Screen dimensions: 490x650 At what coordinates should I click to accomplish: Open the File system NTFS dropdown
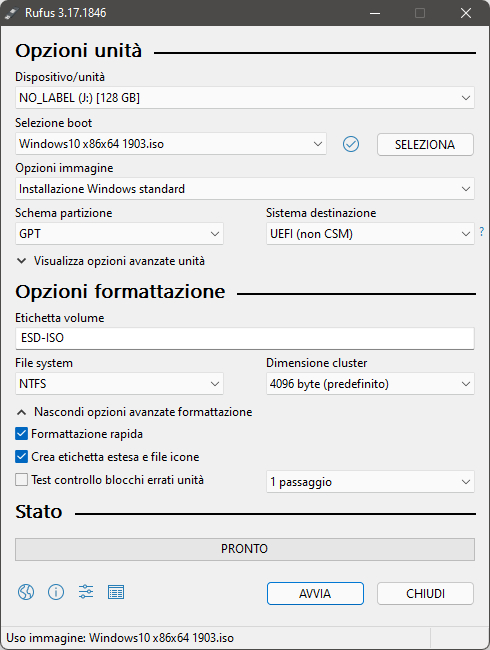click(119, 384)
